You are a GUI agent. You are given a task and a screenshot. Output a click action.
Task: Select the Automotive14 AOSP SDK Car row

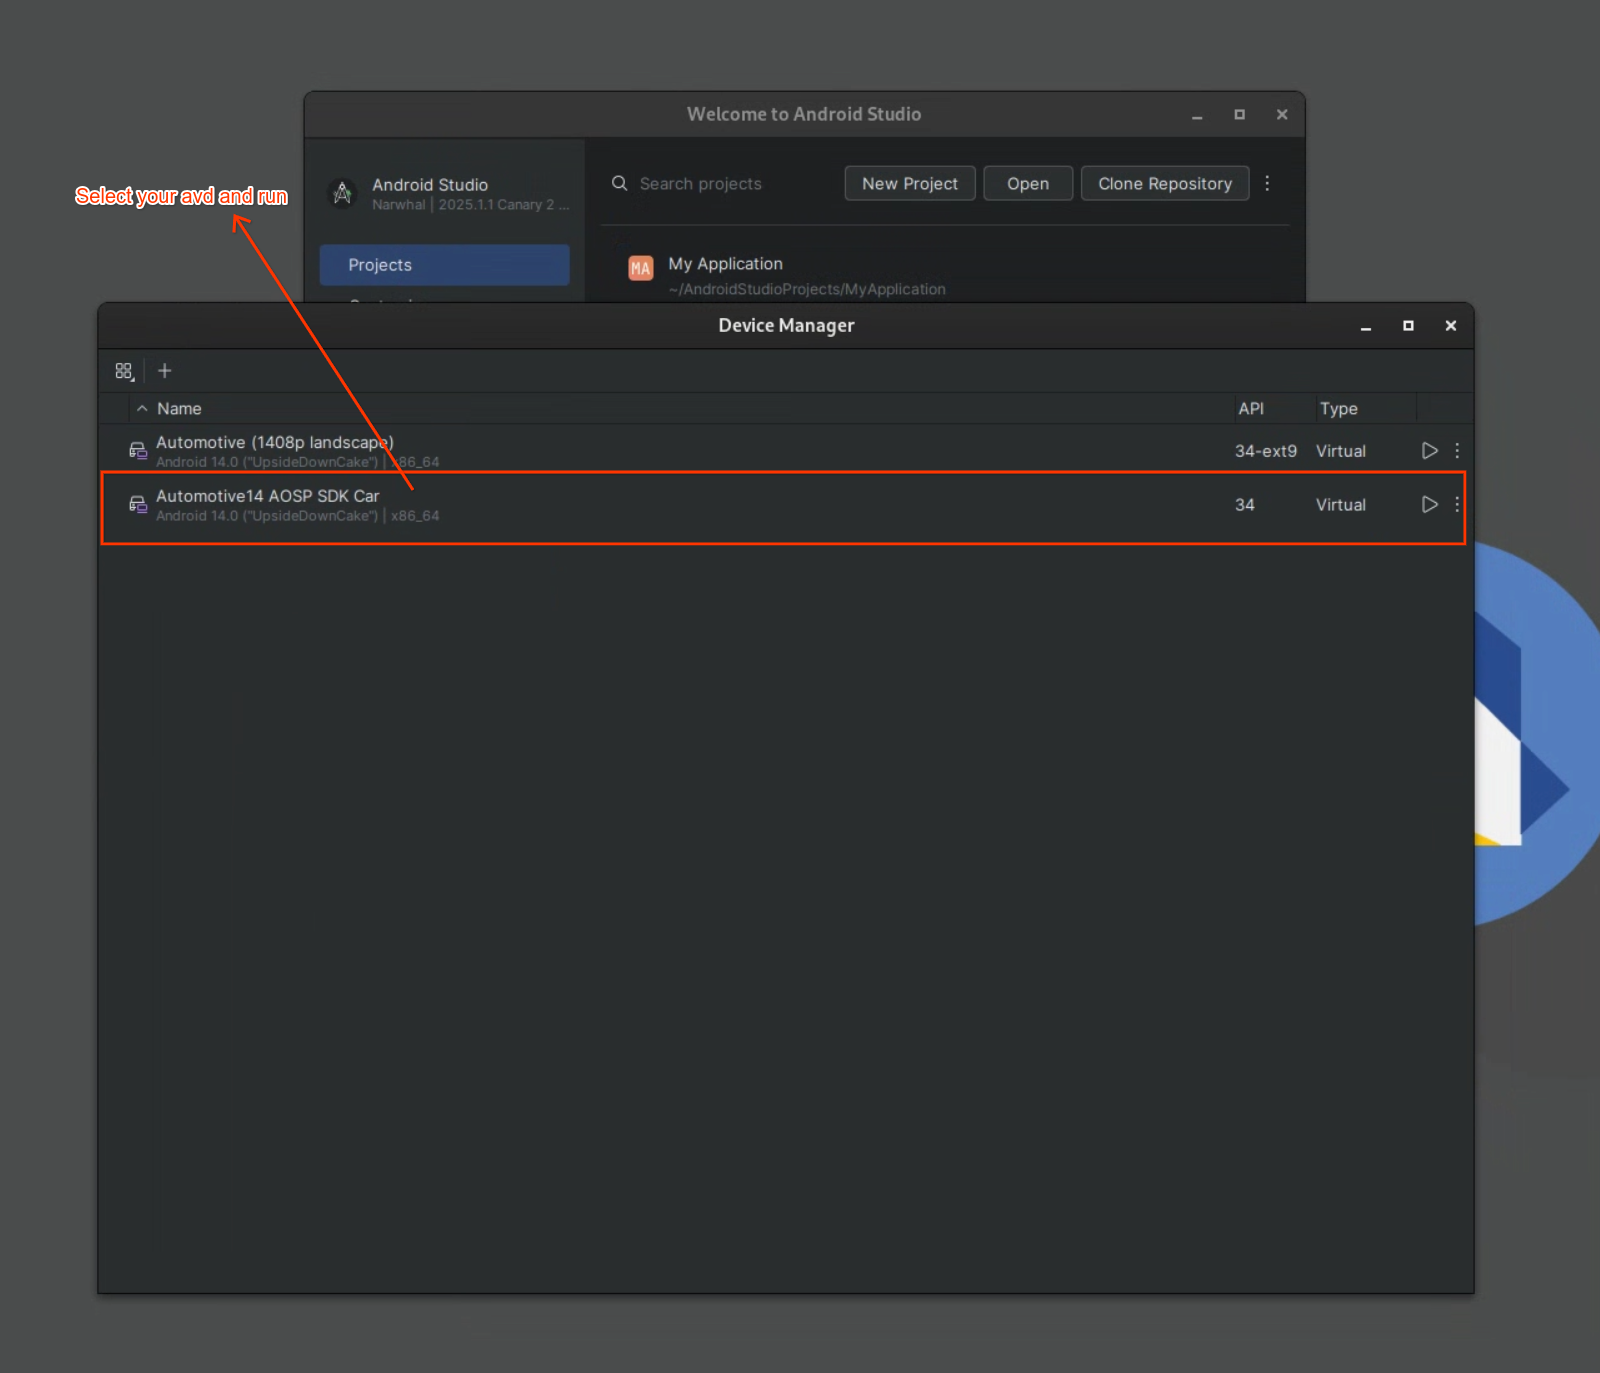pyautogui.click(x=700, y=506)
